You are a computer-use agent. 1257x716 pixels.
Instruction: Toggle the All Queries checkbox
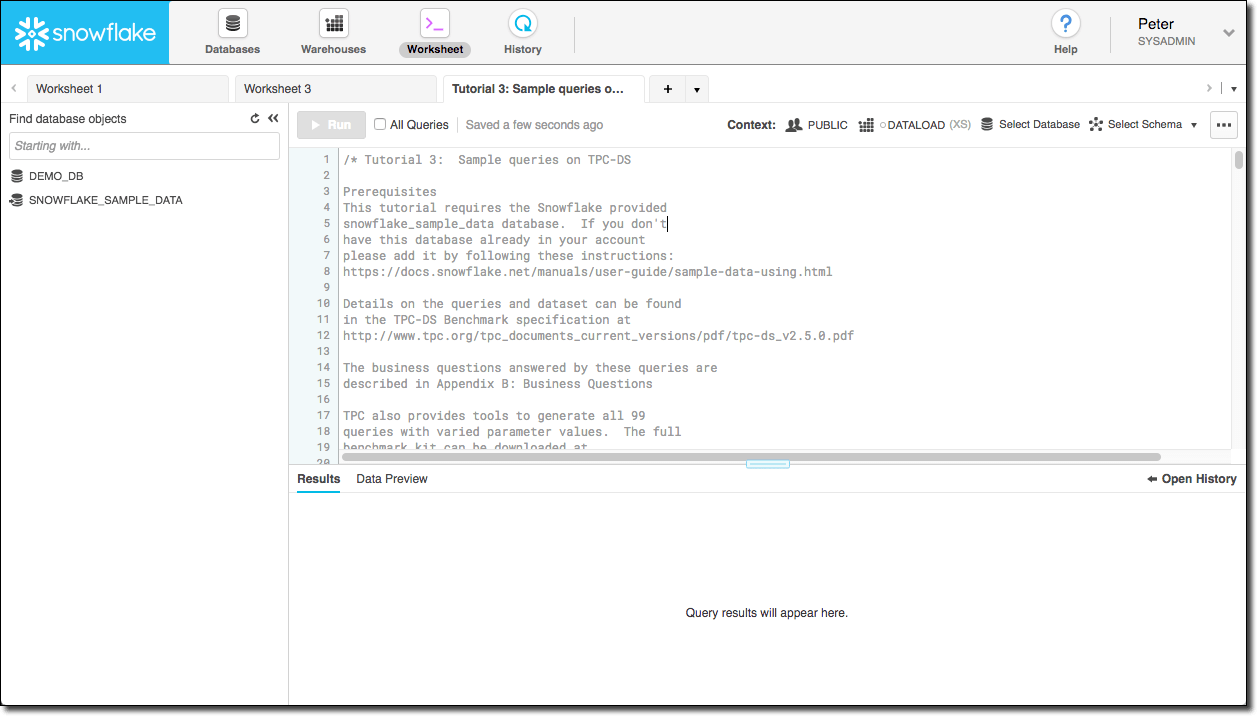click(x=380, y=125)
